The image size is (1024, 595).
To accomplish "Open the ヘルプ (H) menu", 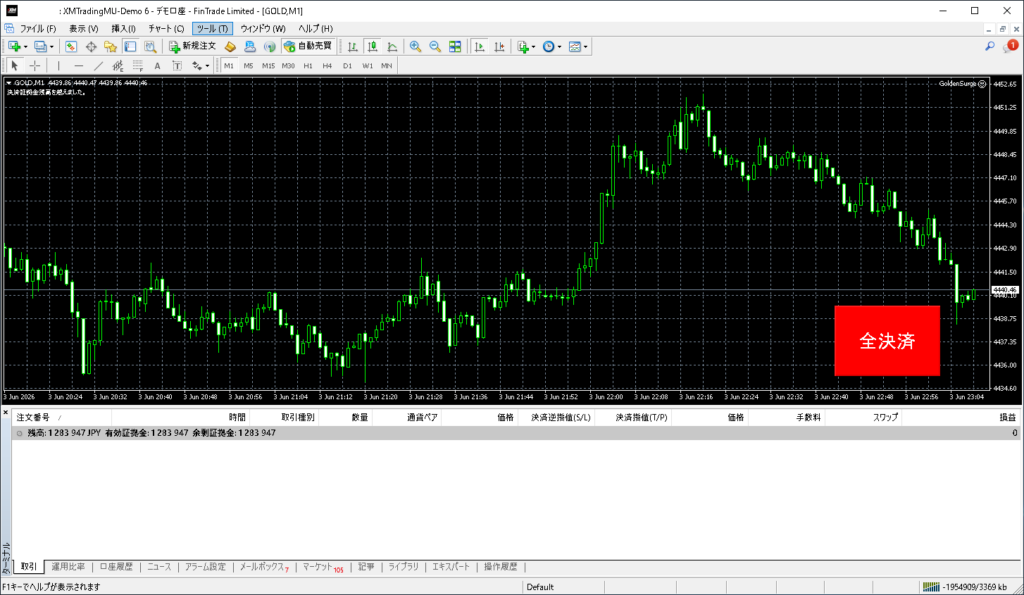I will point(315,29).
